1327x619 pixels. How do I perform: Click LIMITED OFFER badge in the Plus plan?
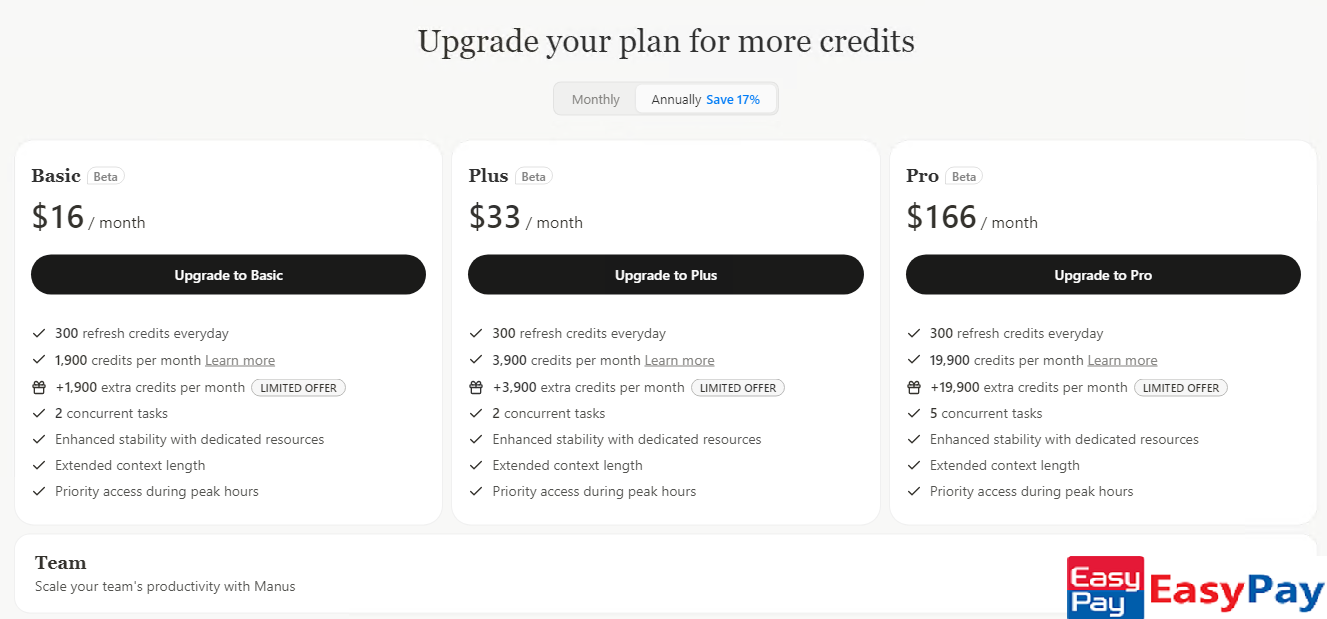click(738, 388)
